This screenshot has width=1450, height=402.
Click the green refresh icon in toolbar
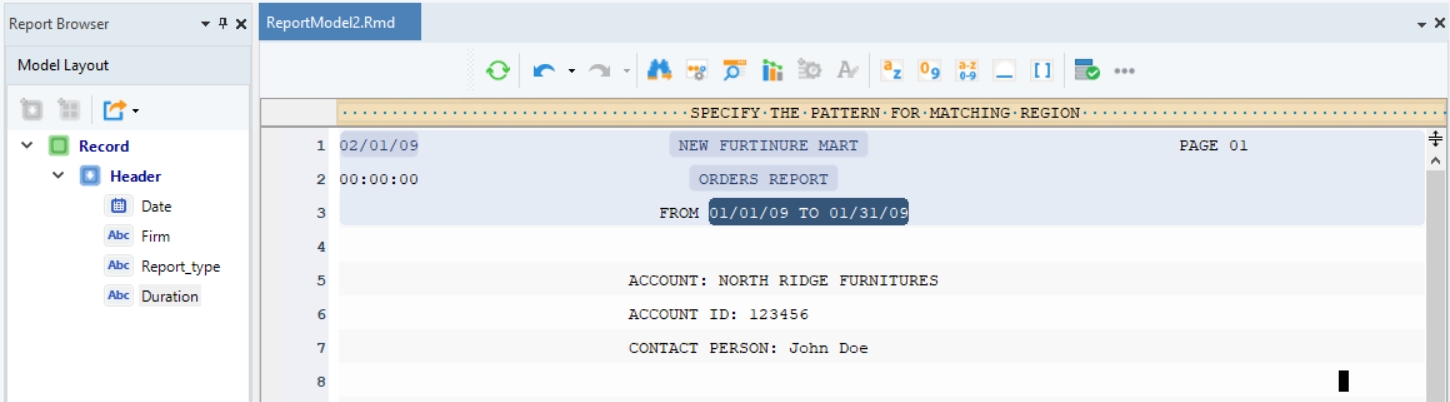click(x=498, y=71)
